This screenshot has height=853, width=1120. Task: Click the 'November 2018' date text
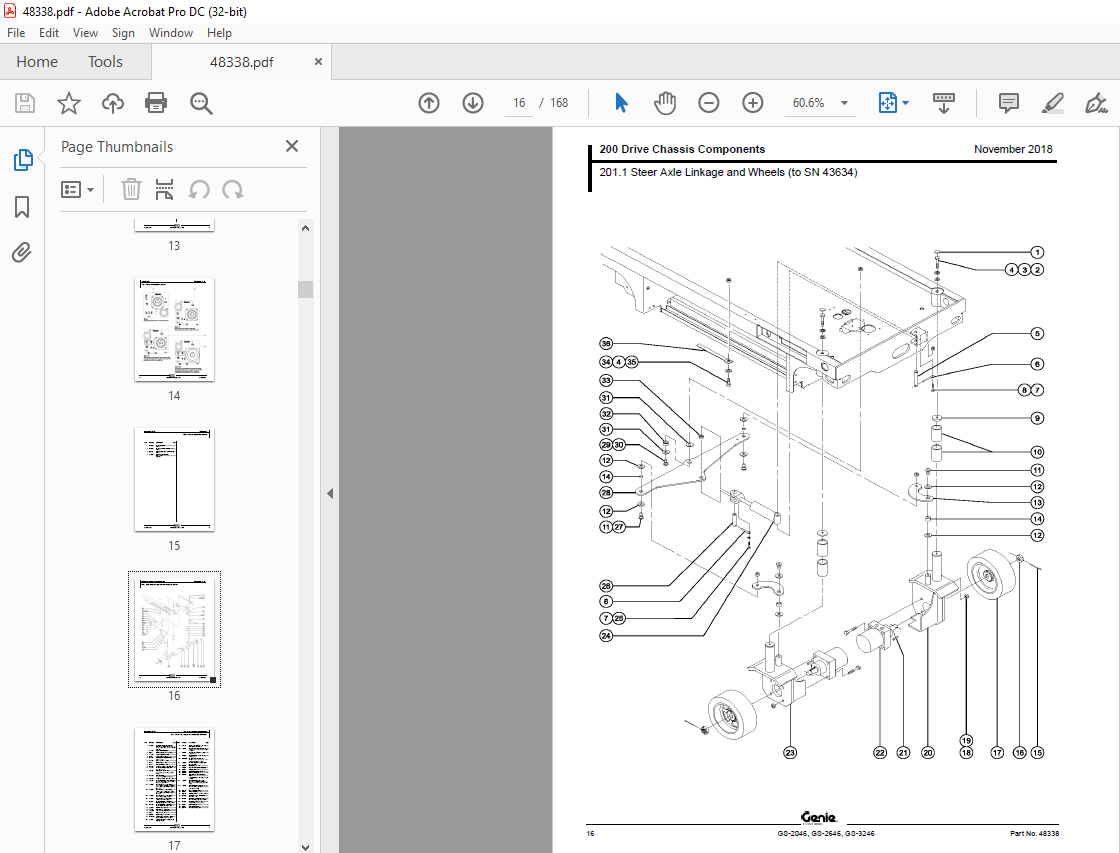coord(1013,149)
